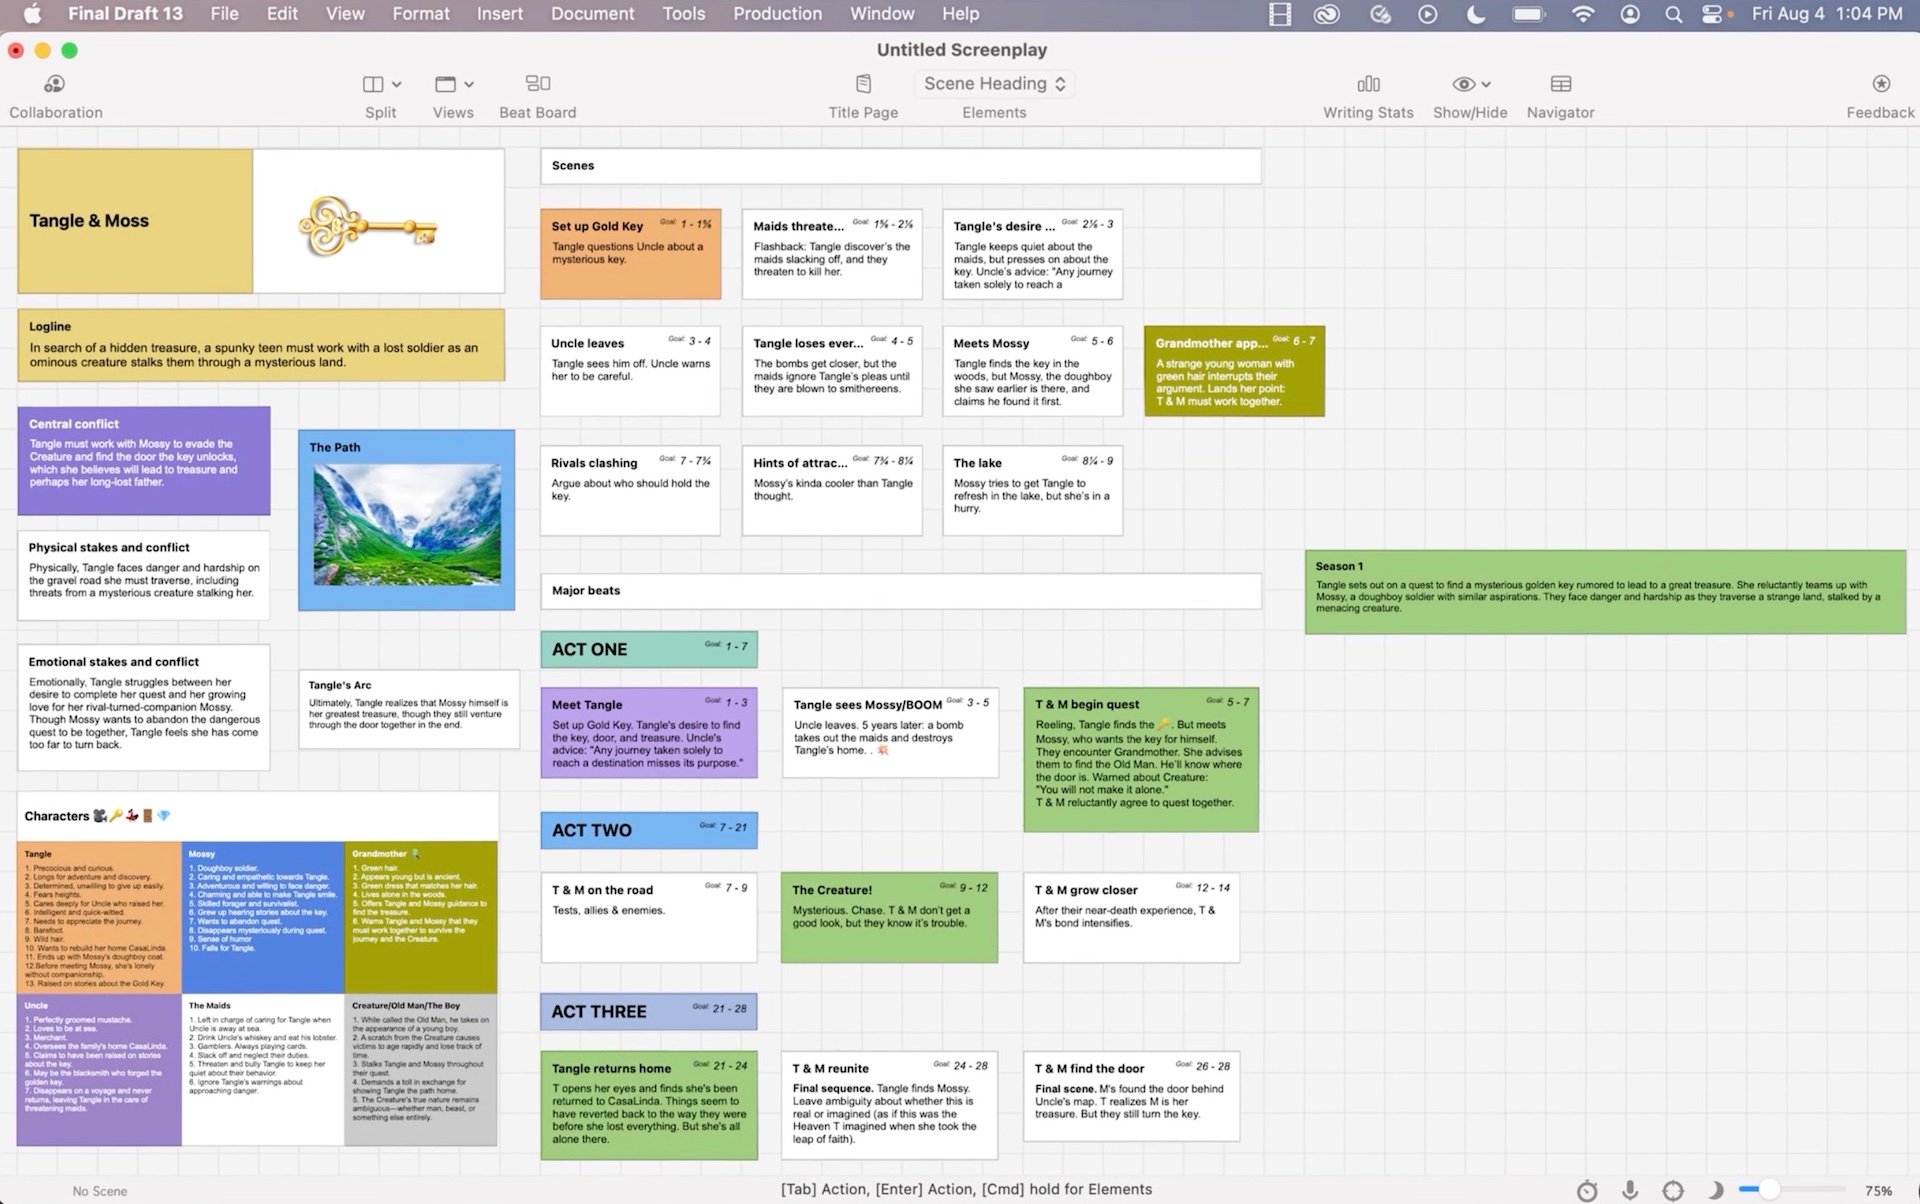
Task: Click the Major beats lane header
Action: pyautogui.click(x=900, y=590)
